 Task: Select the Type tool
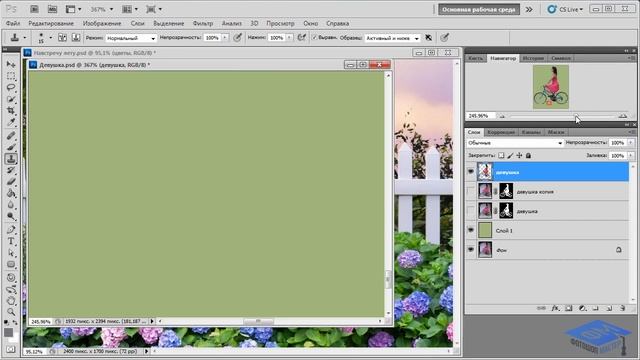(11, 241)
